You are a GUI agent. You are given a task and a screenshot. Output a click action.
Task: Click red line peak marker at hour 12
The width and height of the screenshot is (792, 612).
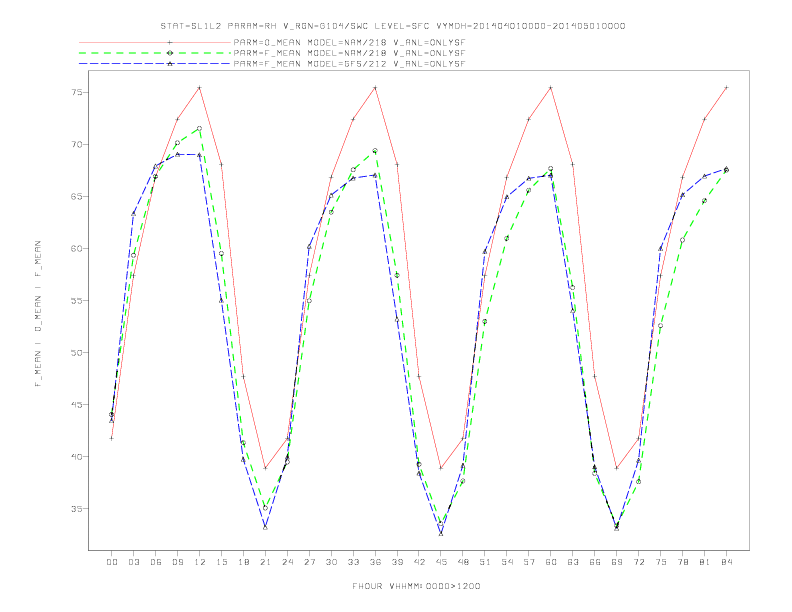tap(200, 88)
